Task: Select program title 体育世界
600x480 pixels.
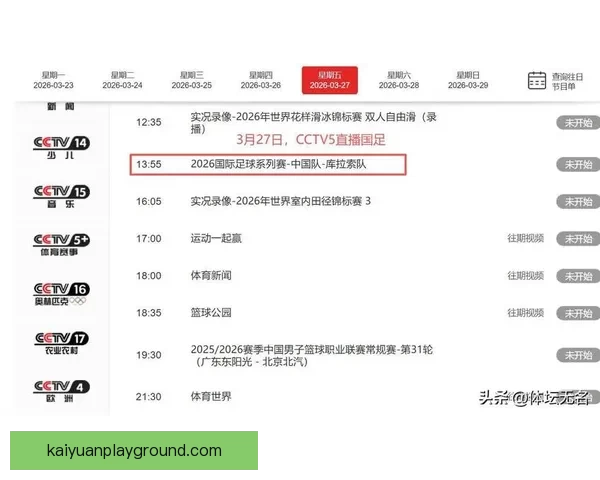Action: [211, 396]
